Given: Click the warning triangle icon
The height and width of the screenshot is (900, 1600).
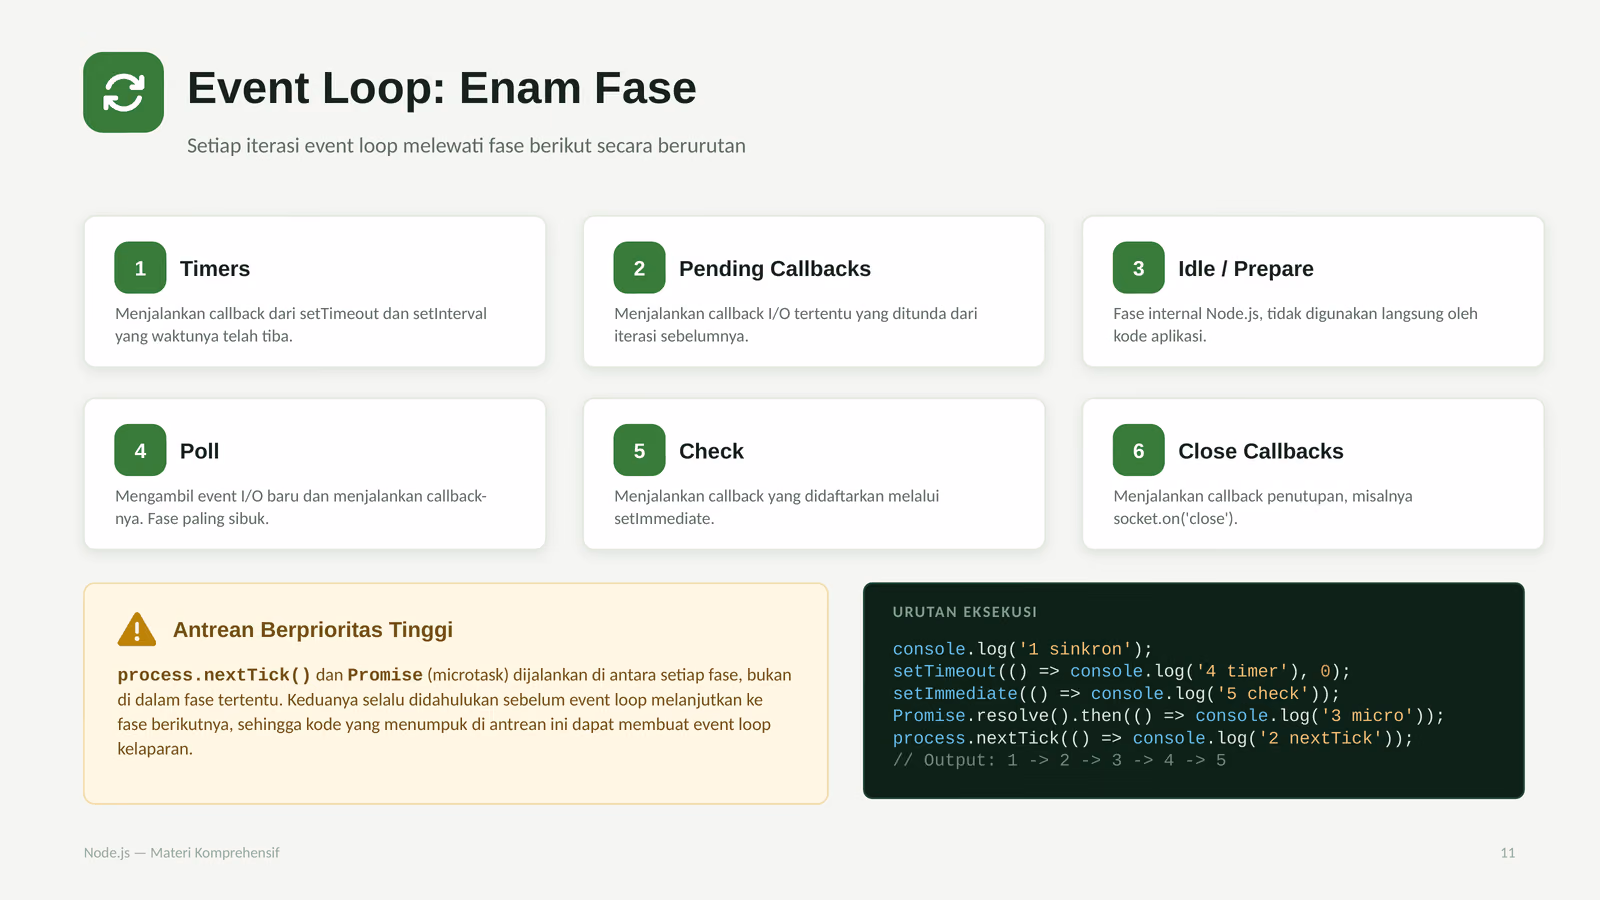Looking at the screenshot, I should tap(137, 629).
